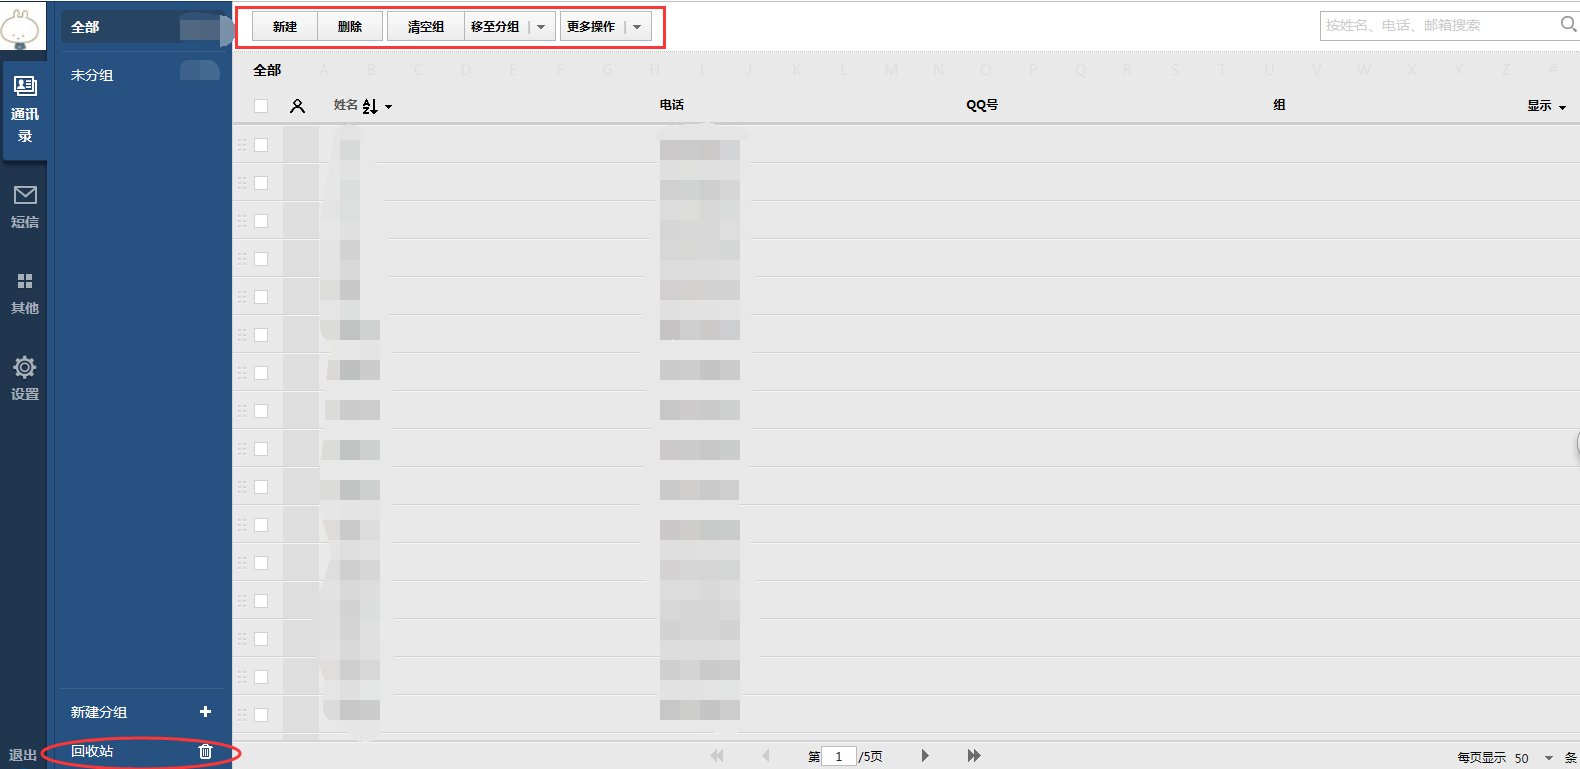Open the dropdown arrow next to 移至分组

click(541, 27)
